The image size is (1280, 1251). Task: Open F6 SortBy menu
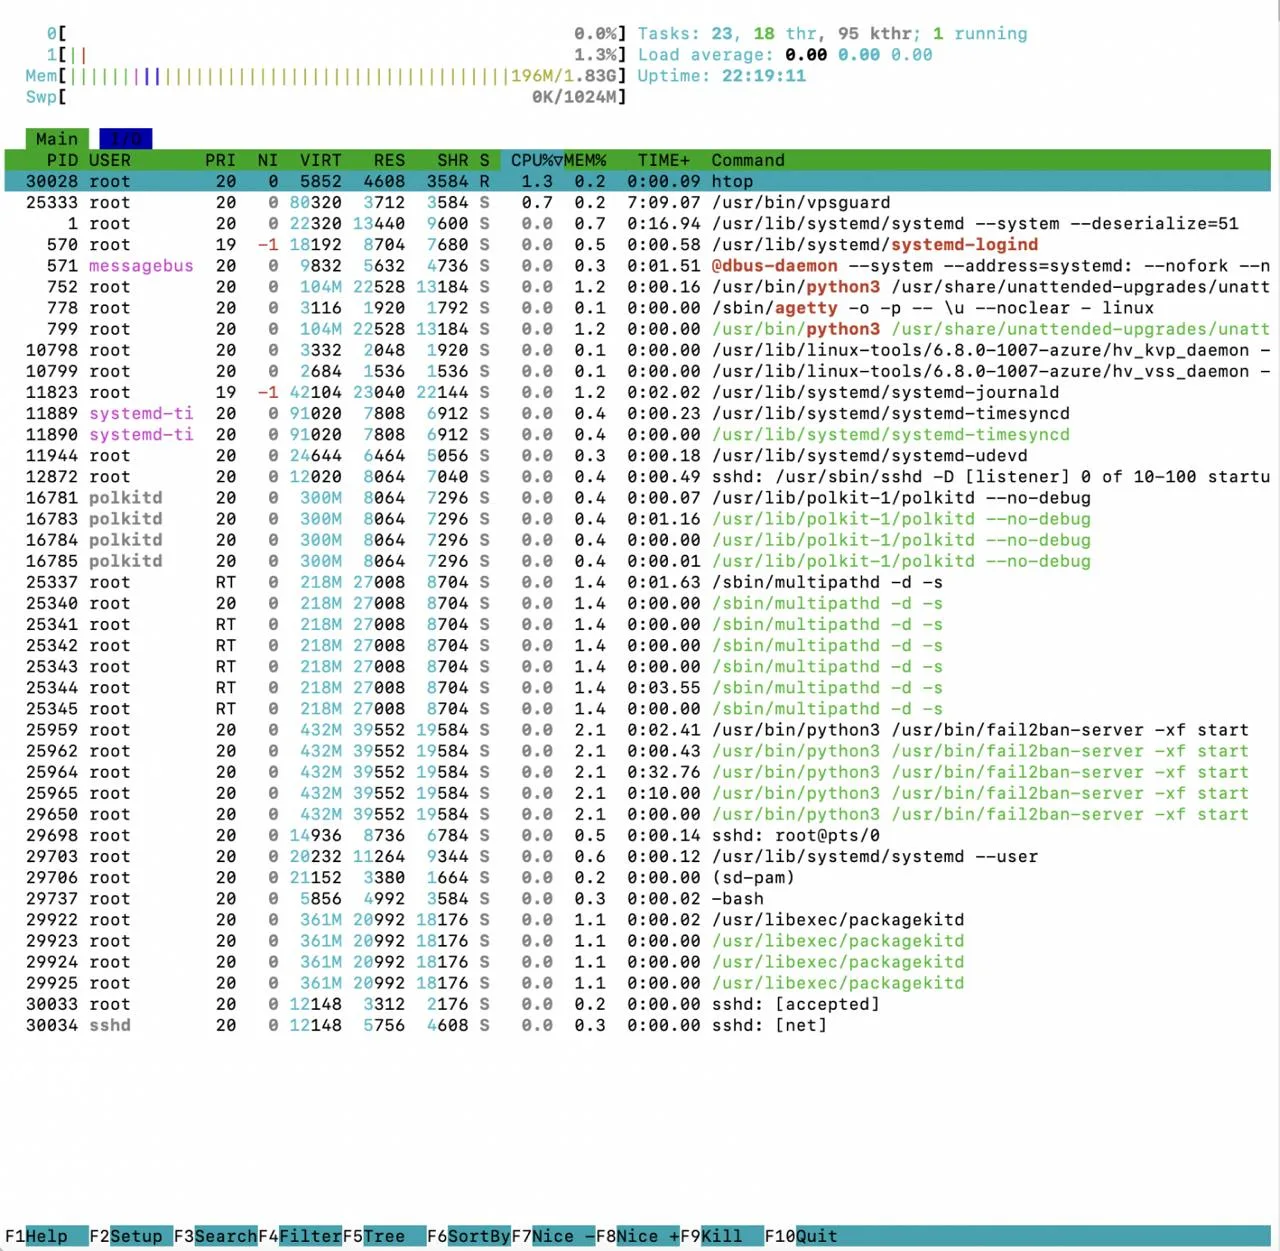(469, 1236)
